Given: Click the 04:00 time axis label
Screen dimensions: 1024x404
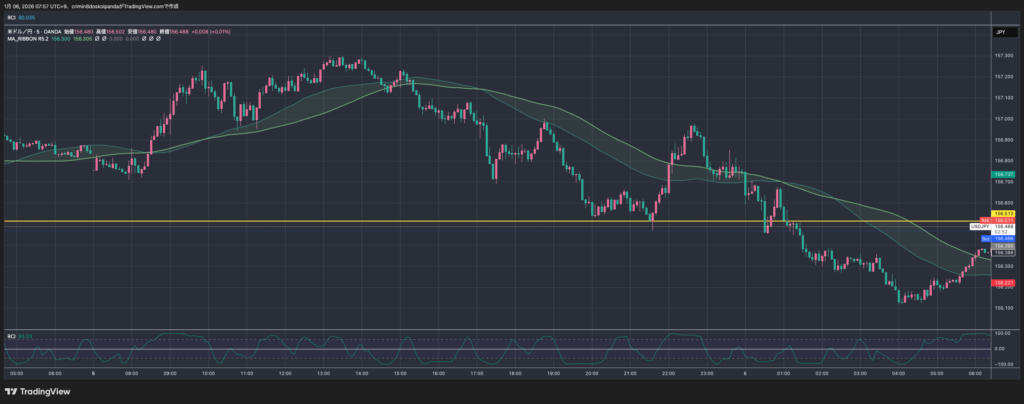Looking at the screenshot, I should point(898,373).
